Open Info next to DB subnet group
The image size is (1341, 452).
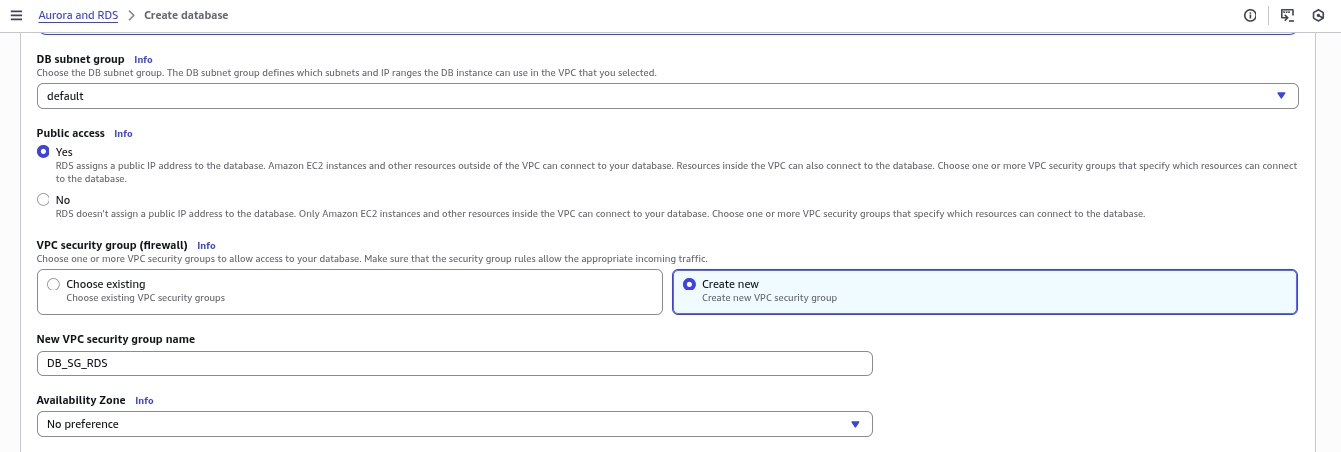point(143,60)
